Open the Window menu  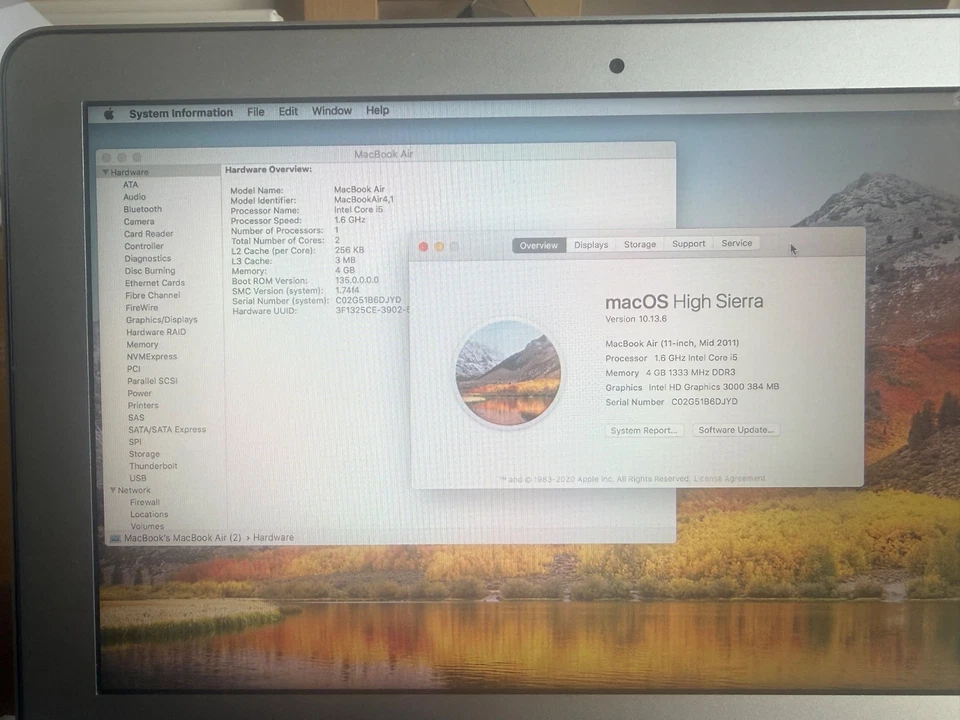[332, 110]
